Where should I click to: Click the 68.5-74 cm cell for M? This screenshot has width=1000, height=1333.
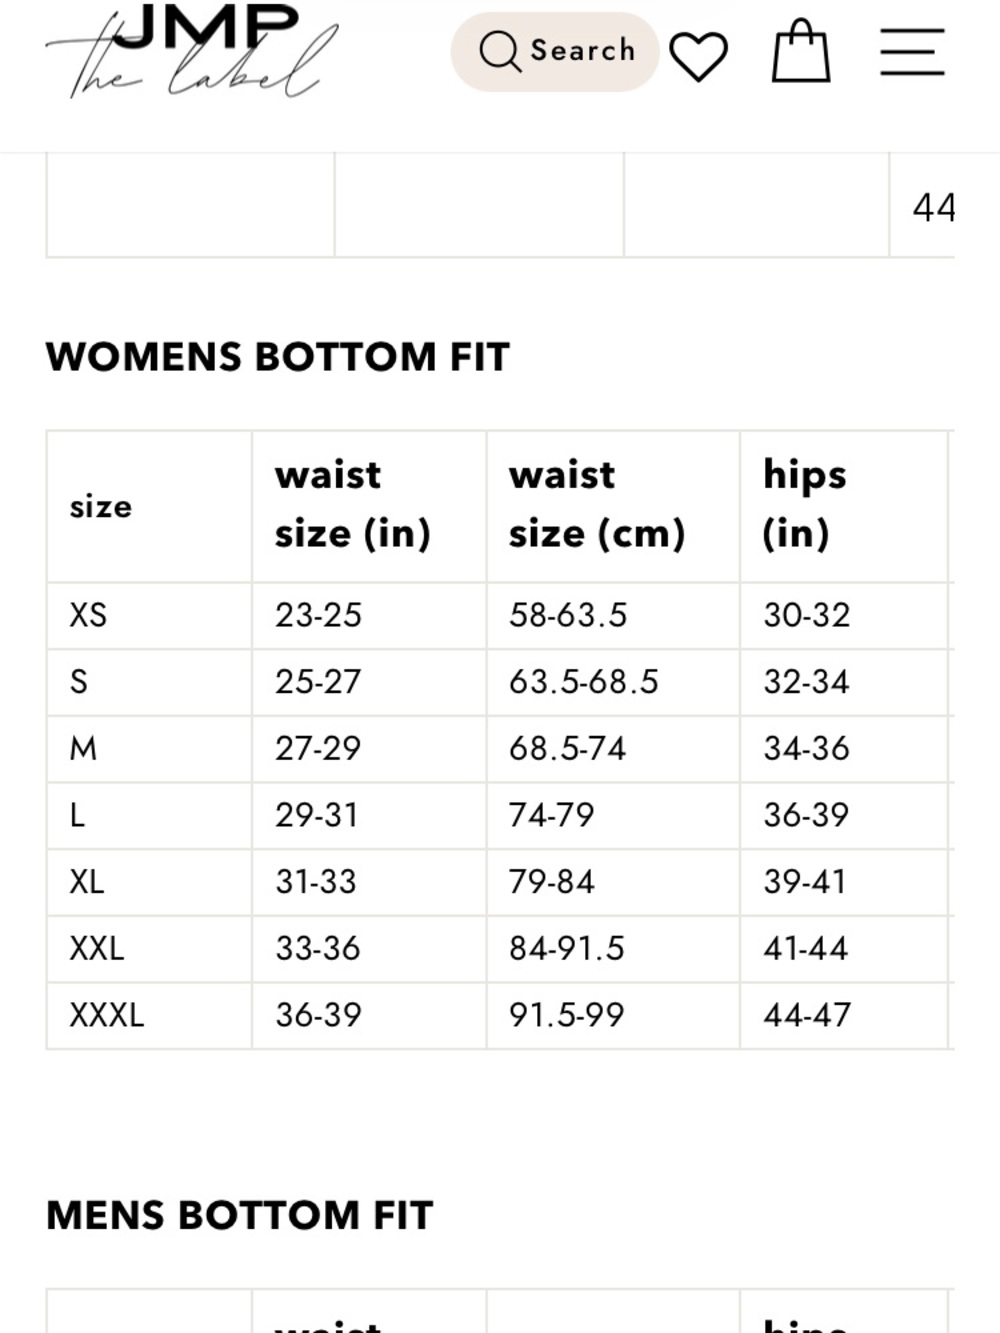(x=567, y=749)
